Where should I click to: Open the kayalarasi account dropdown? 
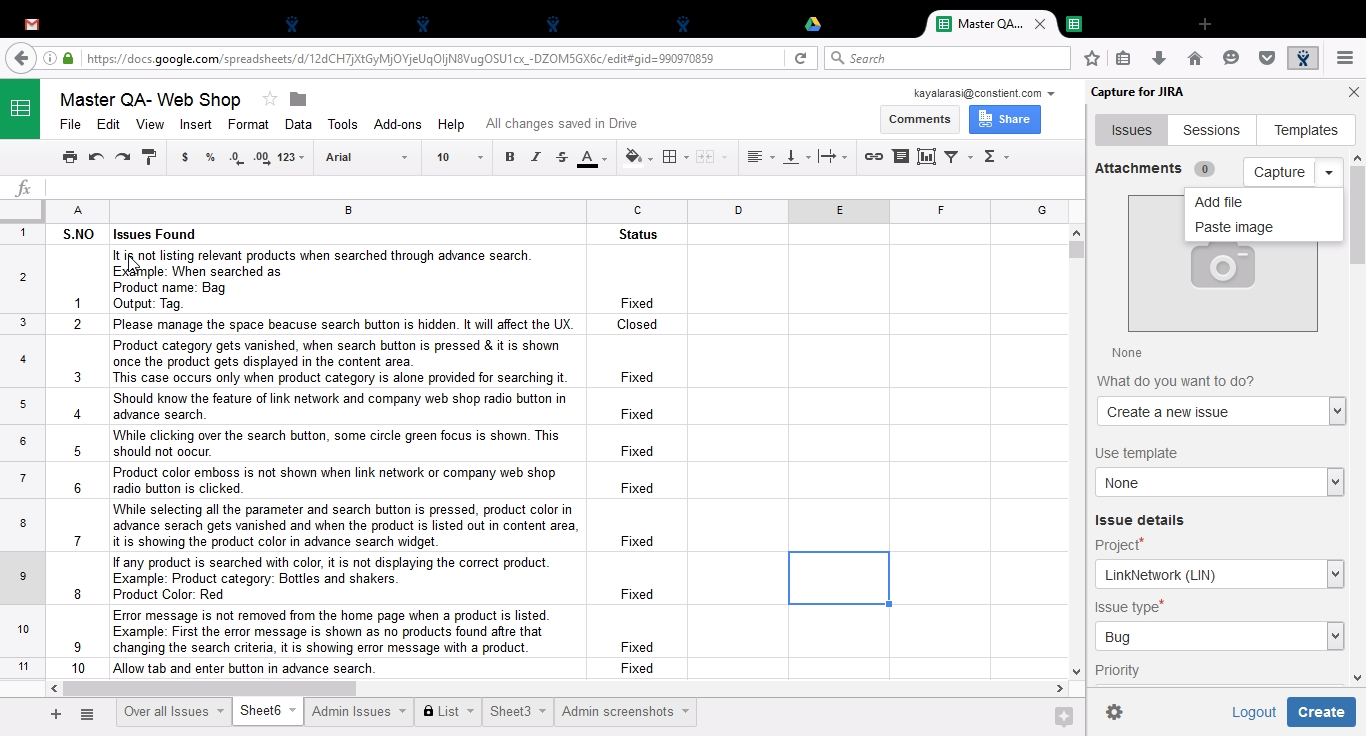click(x=984, y=94)
